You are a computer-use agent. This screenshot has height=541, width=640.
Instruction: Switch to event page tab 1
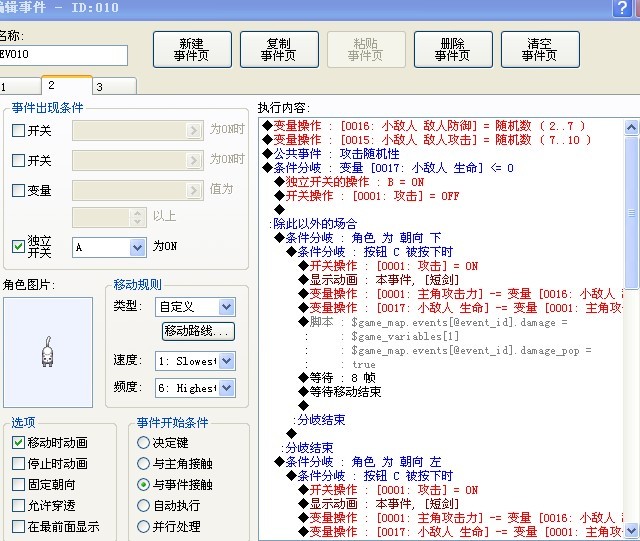click(x=20, y=87)
